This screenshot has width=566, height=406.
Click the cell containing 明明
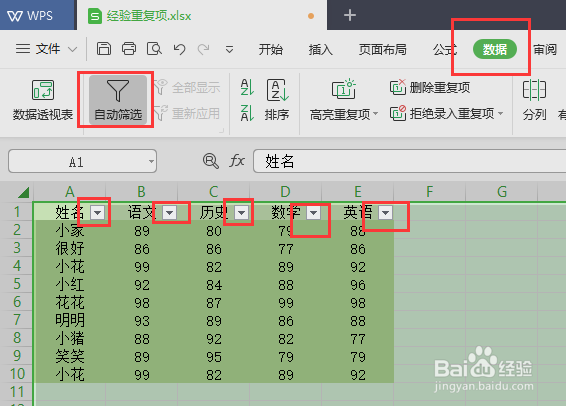click(70, 320)
